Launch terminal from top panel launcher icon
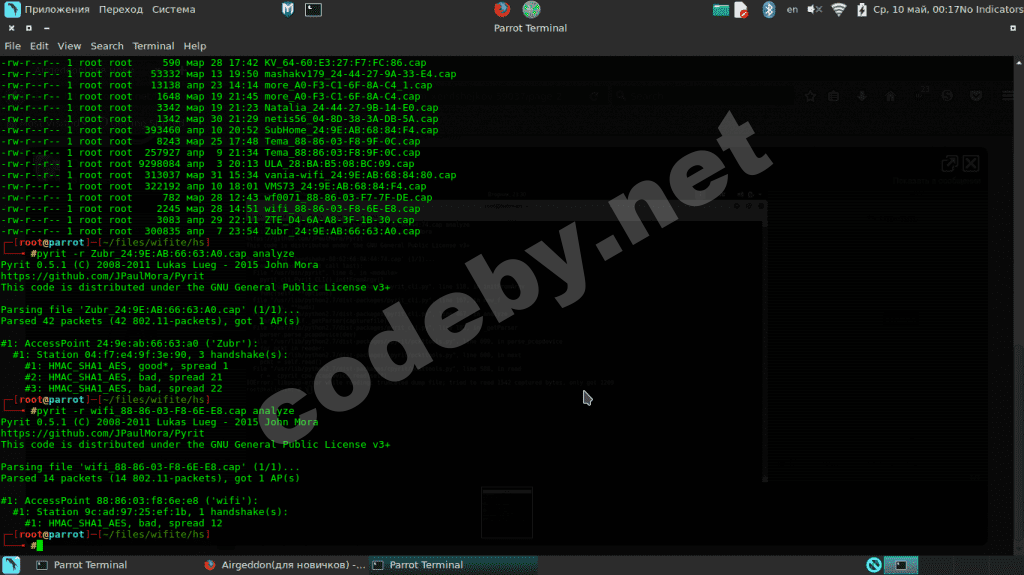 [313, 10]
